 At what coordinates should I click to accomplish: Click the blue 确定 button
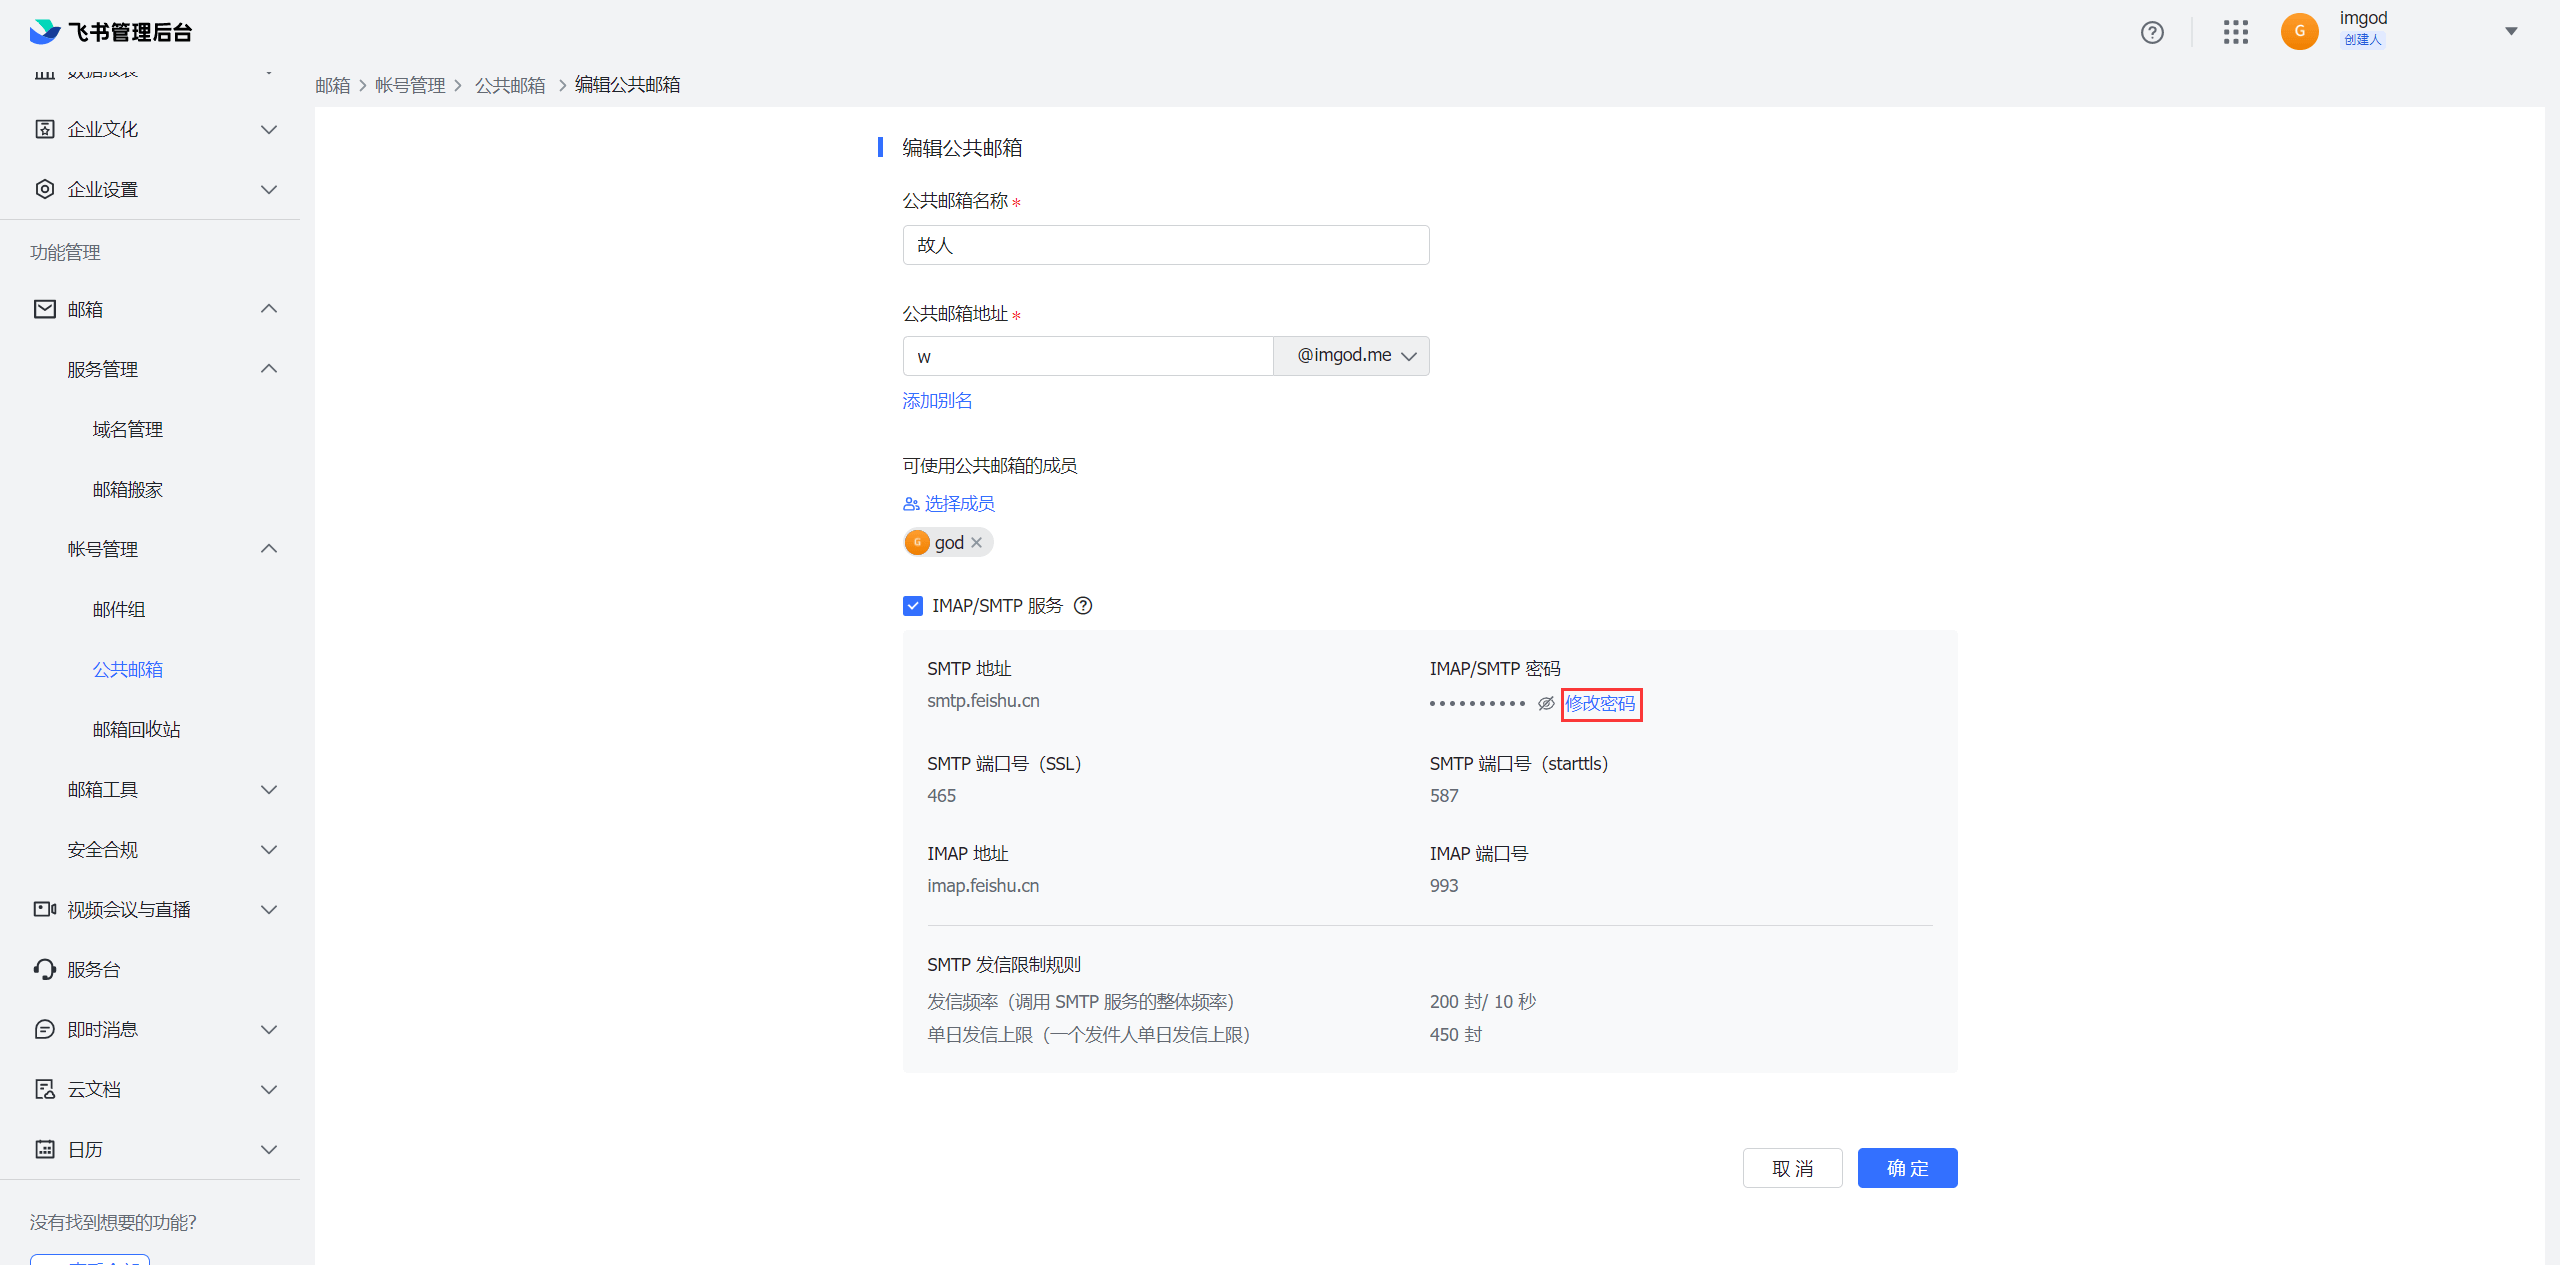click(x=1907, y=1168)
